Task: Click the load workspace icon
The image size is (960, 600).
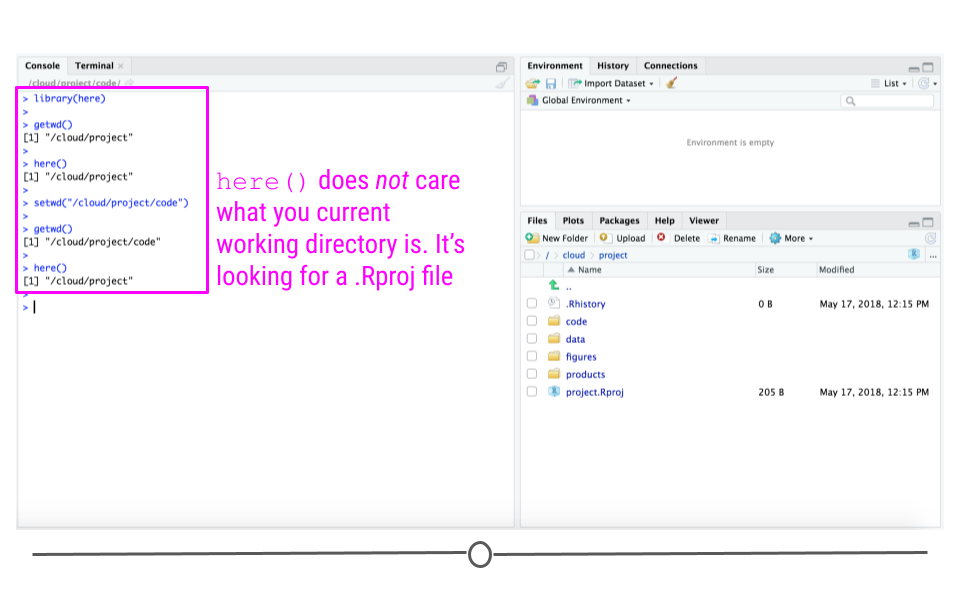Action: click(533, 83)
